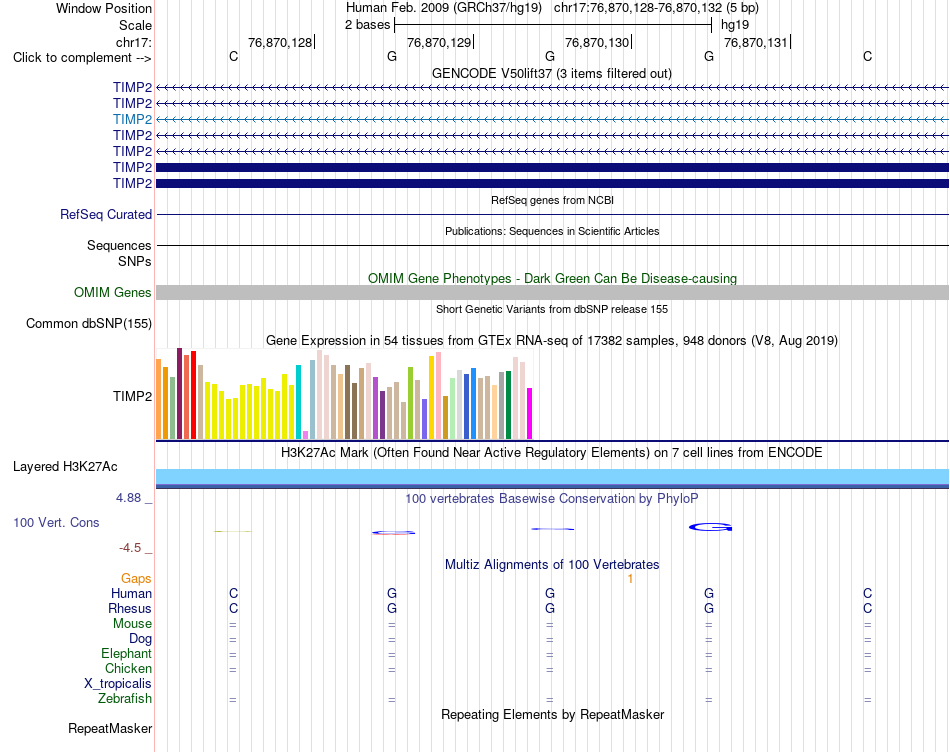Open 'Short Genetic Variants from dbSNP release 155' title

click(552, 309)
